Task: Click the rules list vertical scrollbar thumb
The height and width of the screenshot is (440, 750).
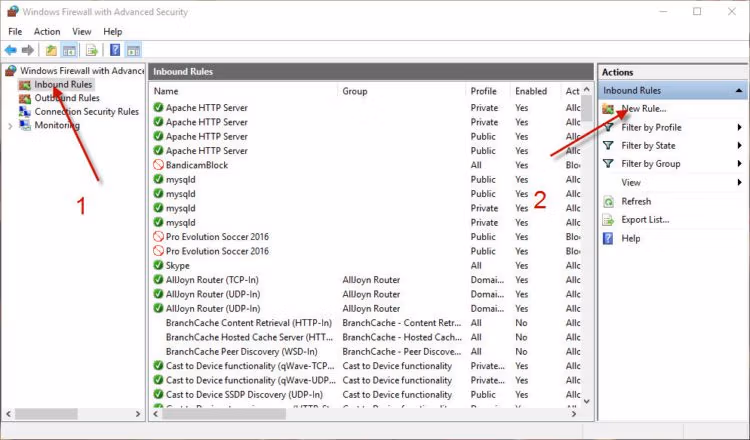Action: click(x=587, y=109)
